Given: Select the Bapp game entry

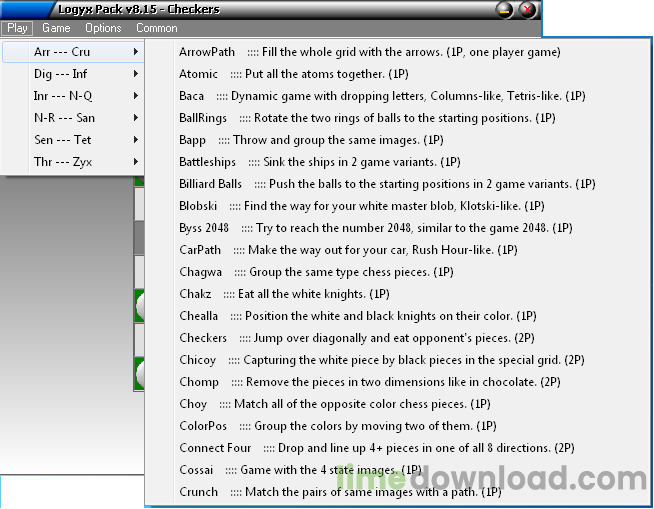Looking at the screenshot, I should [398, 140].
